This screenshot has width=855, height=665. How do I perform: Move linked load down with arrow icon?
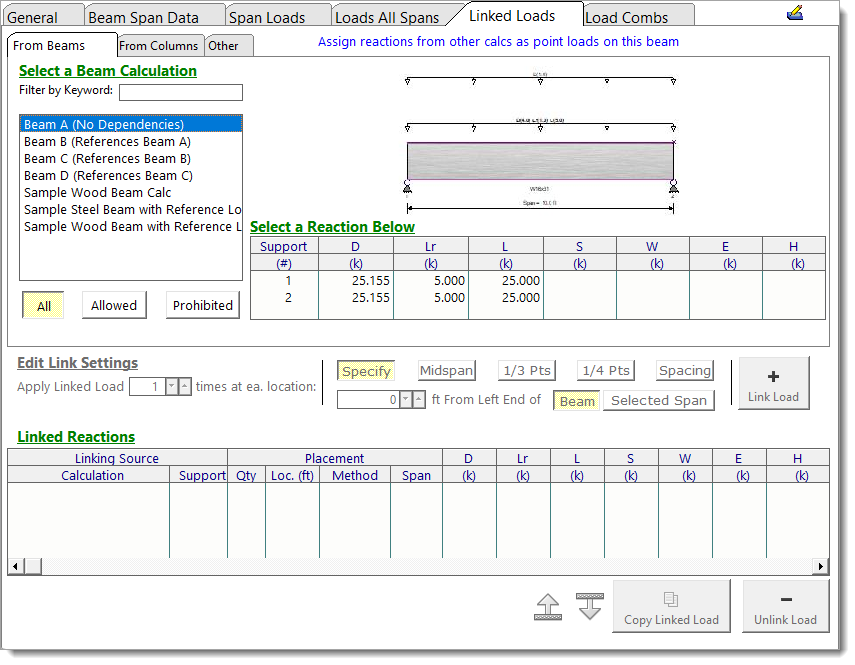[x=589, y=607]
